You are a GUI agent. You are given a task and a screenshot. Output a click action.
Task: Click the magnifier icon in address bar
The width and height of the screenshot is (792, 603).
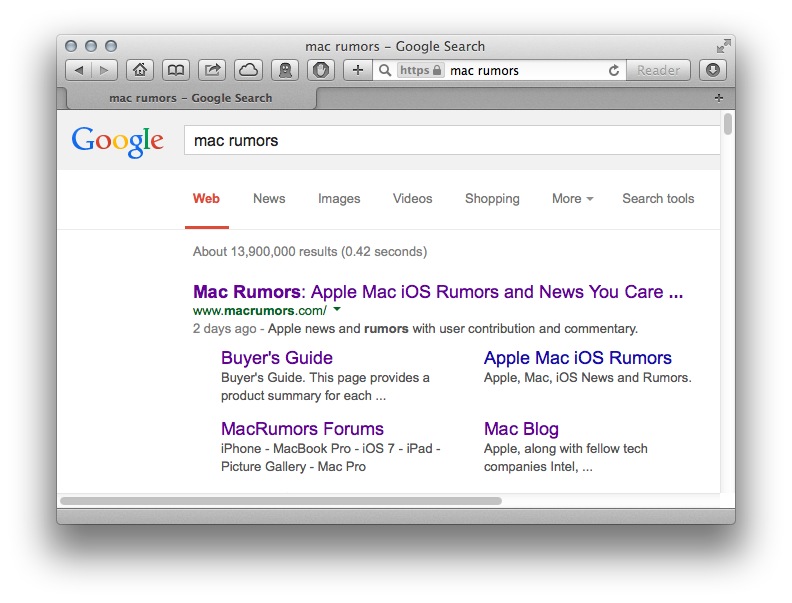(385, 70)
